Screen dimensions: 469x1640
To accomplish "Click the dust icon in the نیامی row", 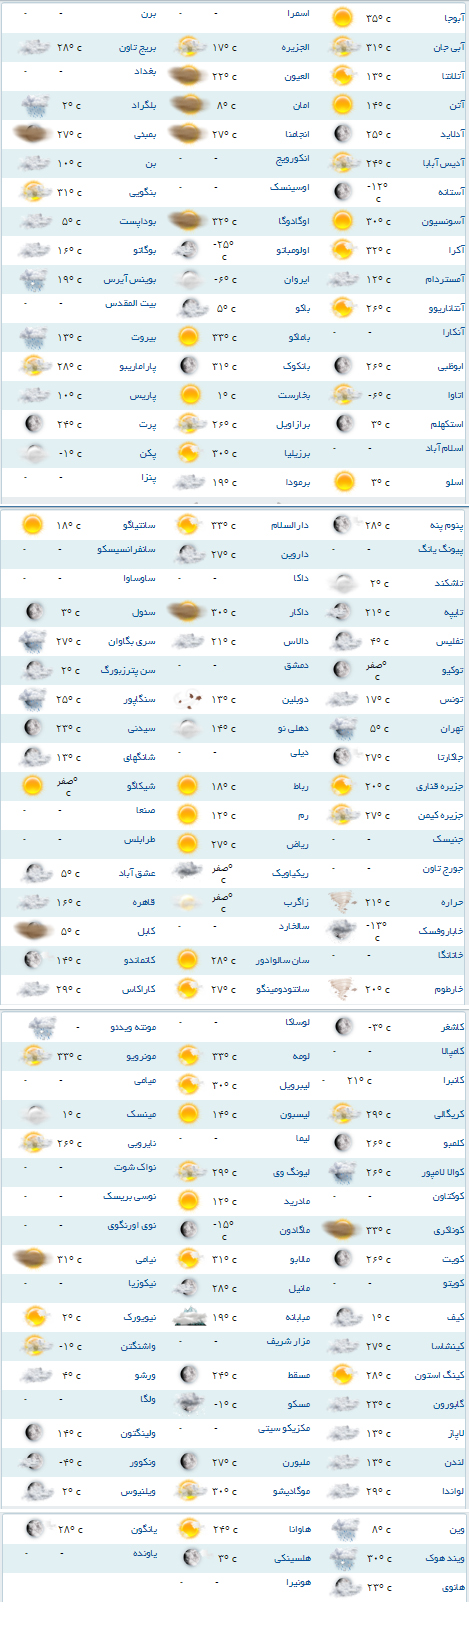I will 34,1259.
